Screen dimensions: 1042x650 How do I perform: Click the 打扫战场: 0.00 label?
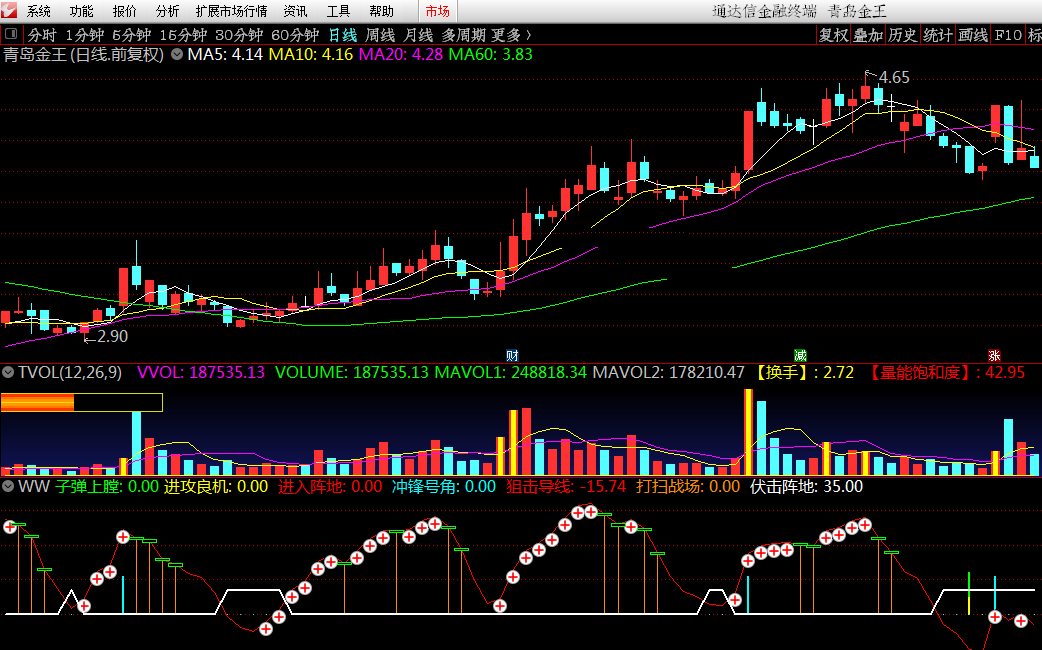(688, 487)
